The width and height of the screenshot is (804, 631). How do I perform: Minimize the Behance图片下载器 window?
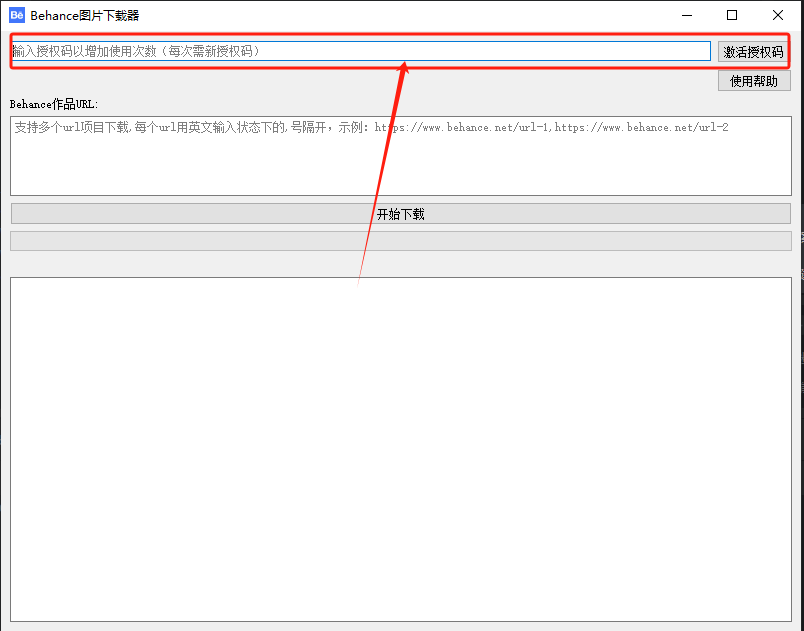point(687,15)
